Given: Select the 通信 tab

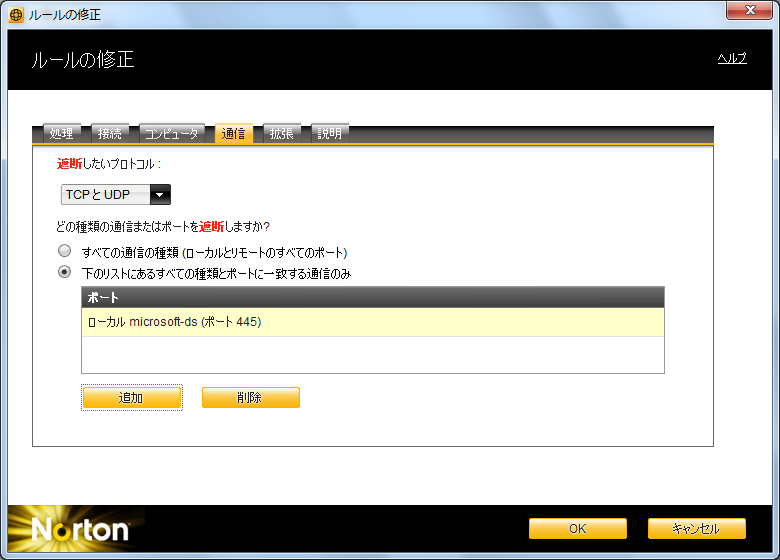Looking at the screenshot, I should point(234,134).
